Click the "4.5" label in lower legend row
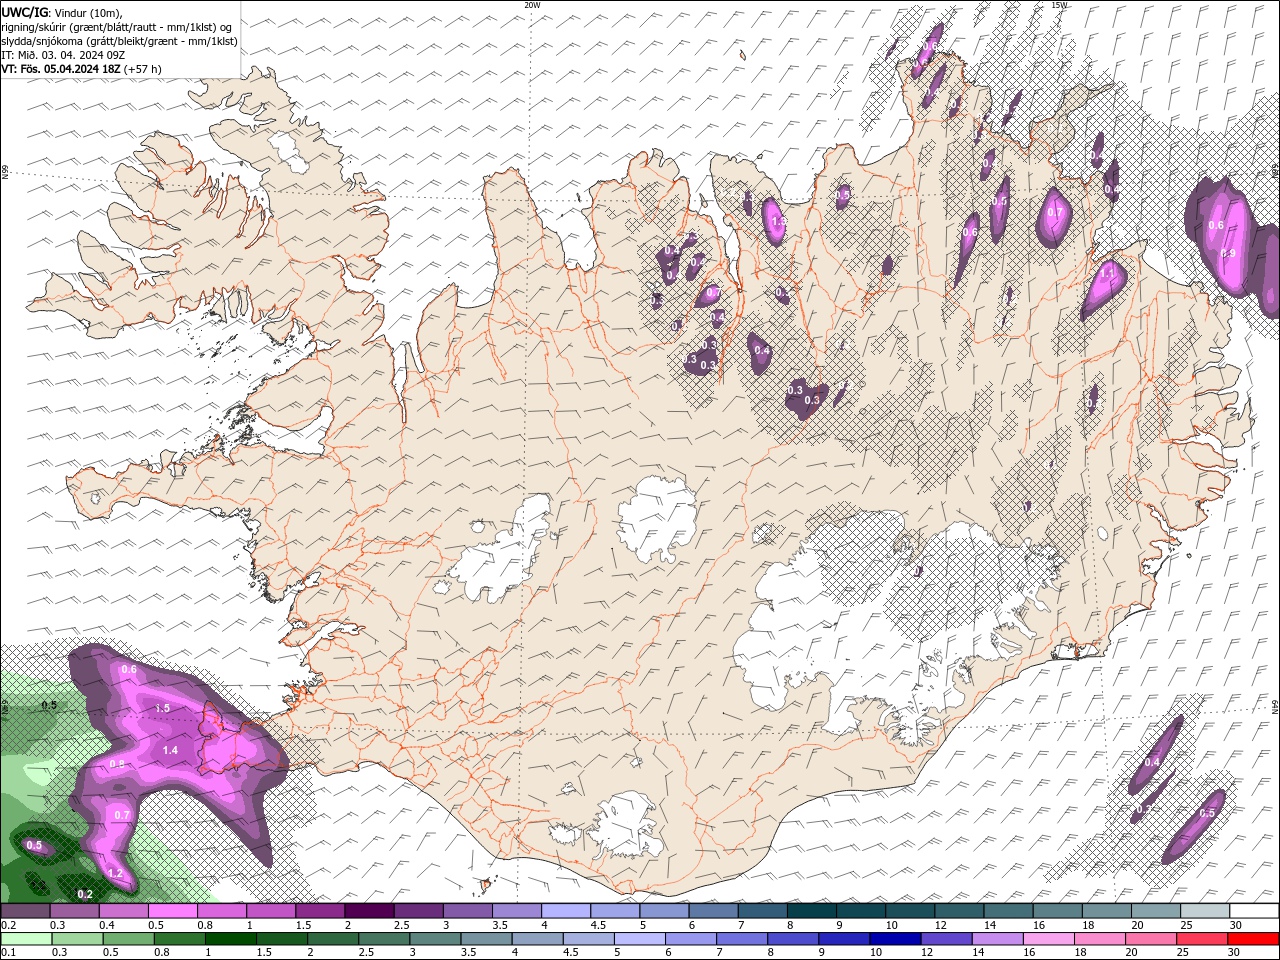 click(569, 953)
